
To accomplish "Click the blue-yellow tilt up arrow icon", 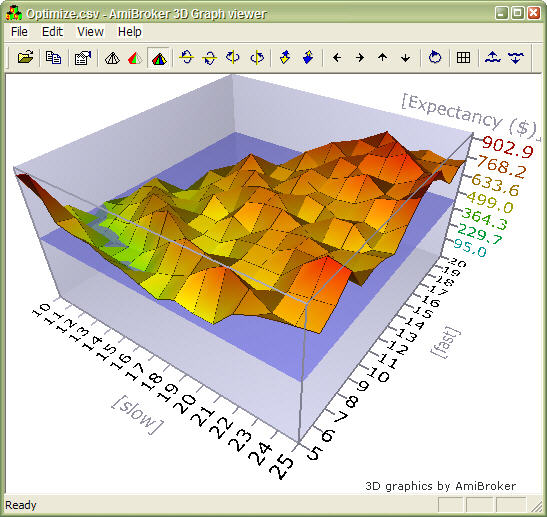I will coord(285,57).
